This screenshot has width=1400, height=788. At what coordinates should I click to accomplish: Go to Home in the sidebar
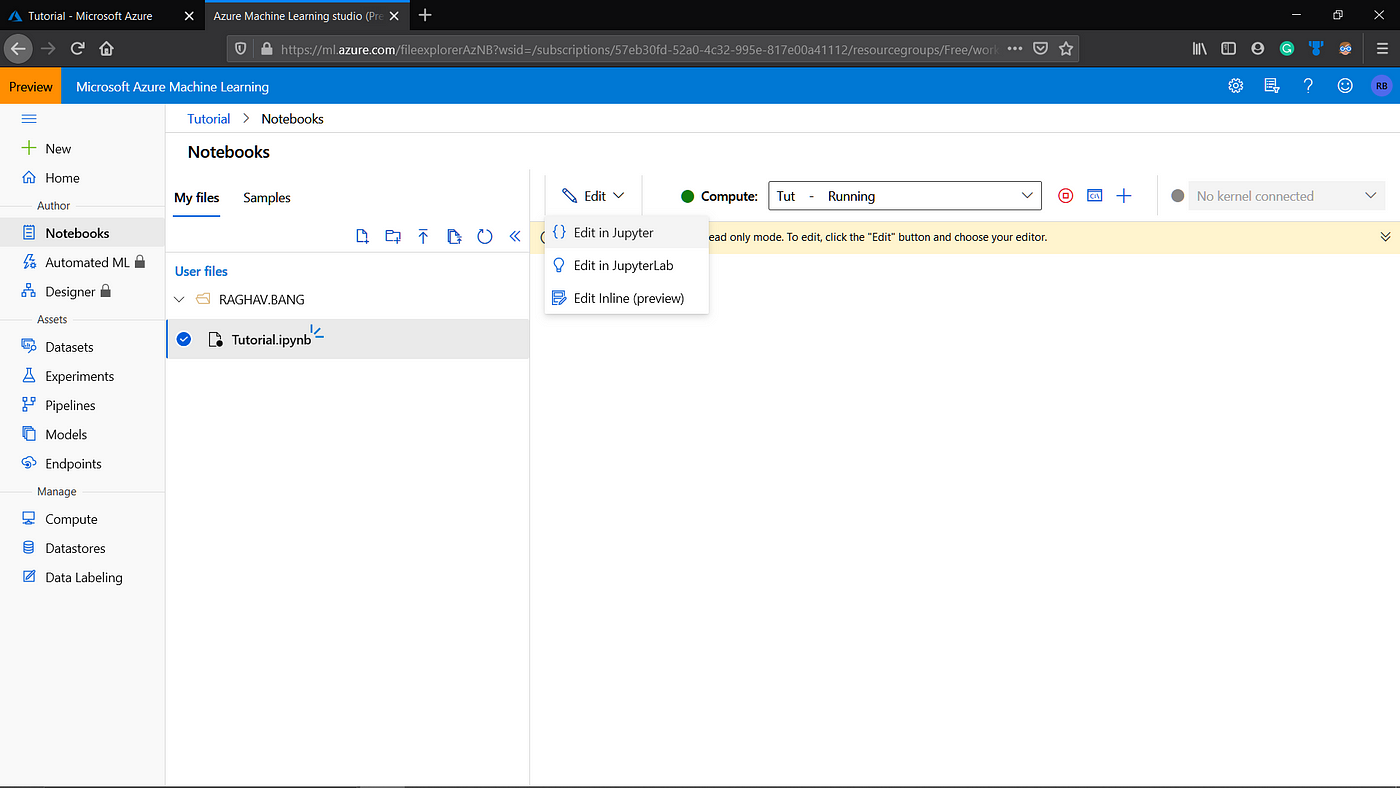62,178
